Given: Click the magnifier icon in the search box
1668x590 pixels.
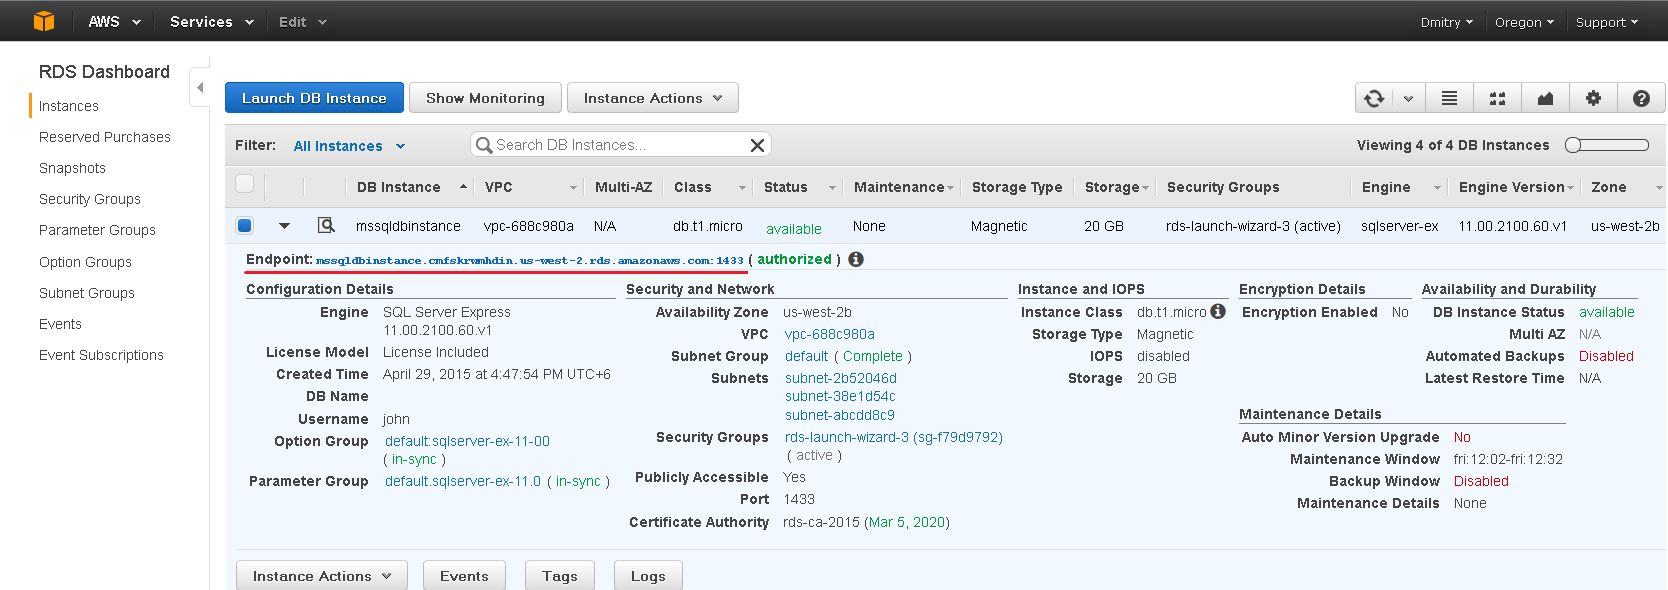Looking at the screenshot, I should point(484,145).
